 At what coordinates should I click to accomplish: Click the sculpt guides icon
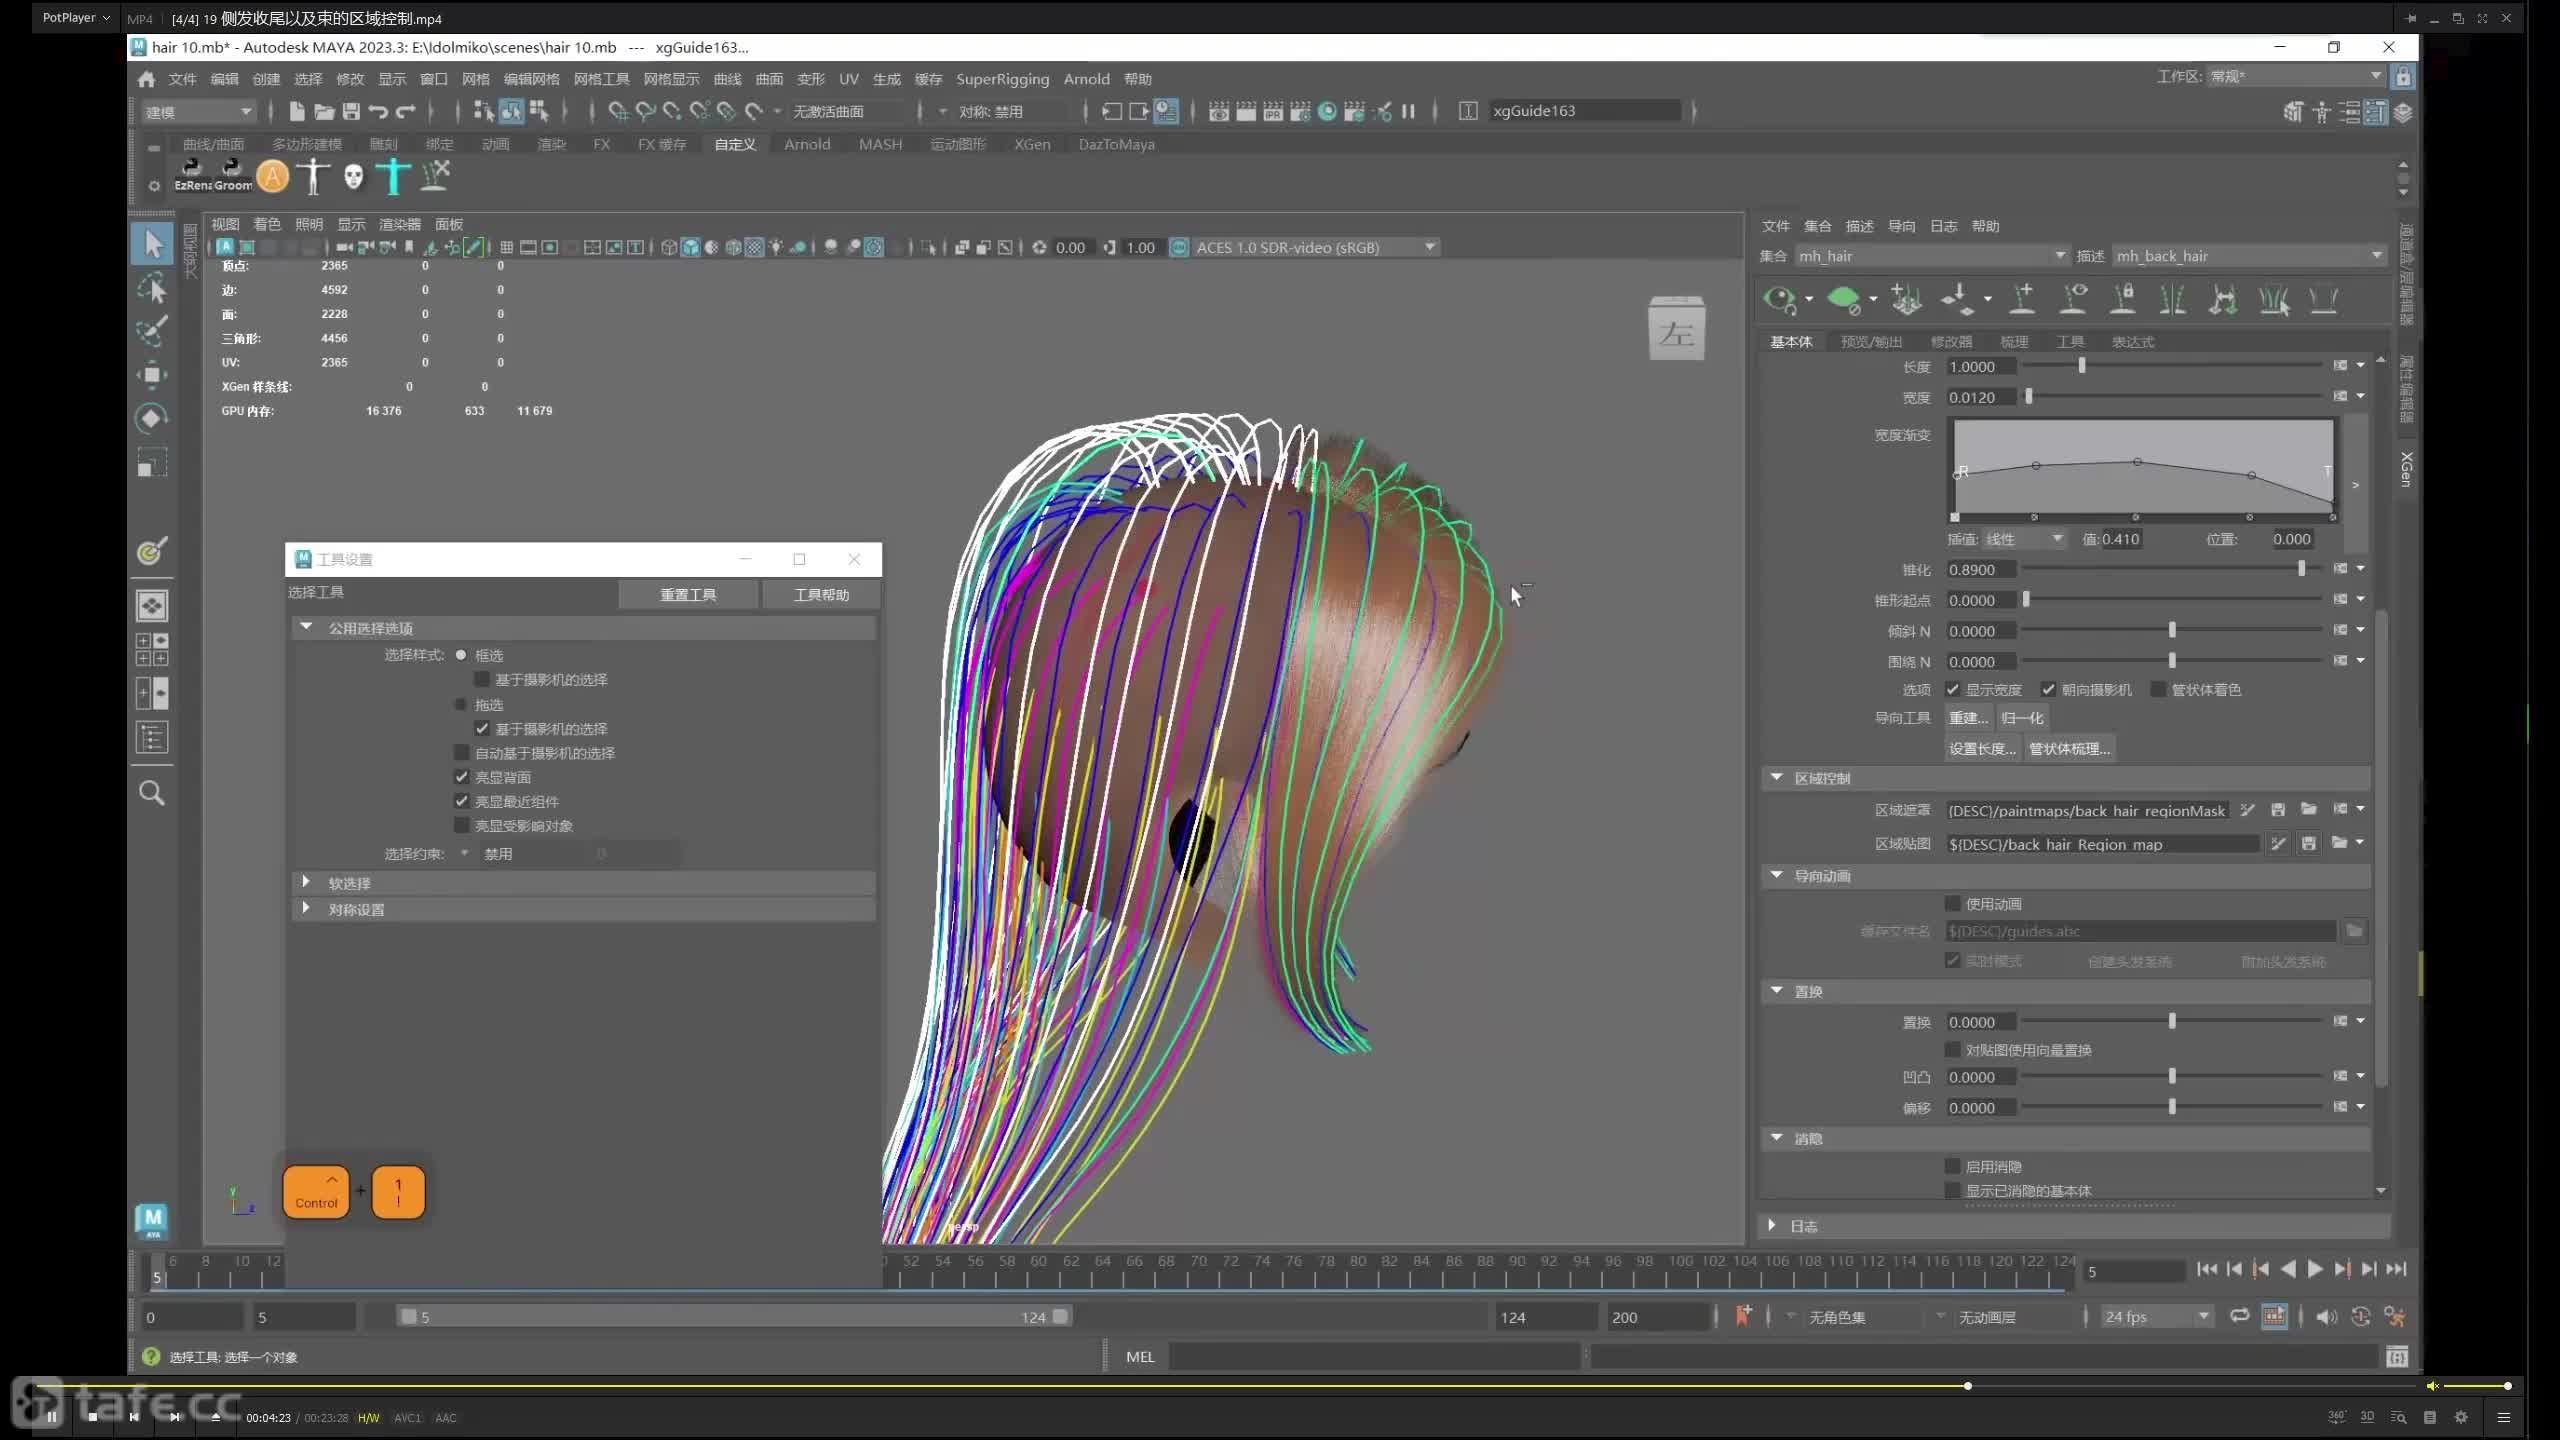click(1957, 299)
